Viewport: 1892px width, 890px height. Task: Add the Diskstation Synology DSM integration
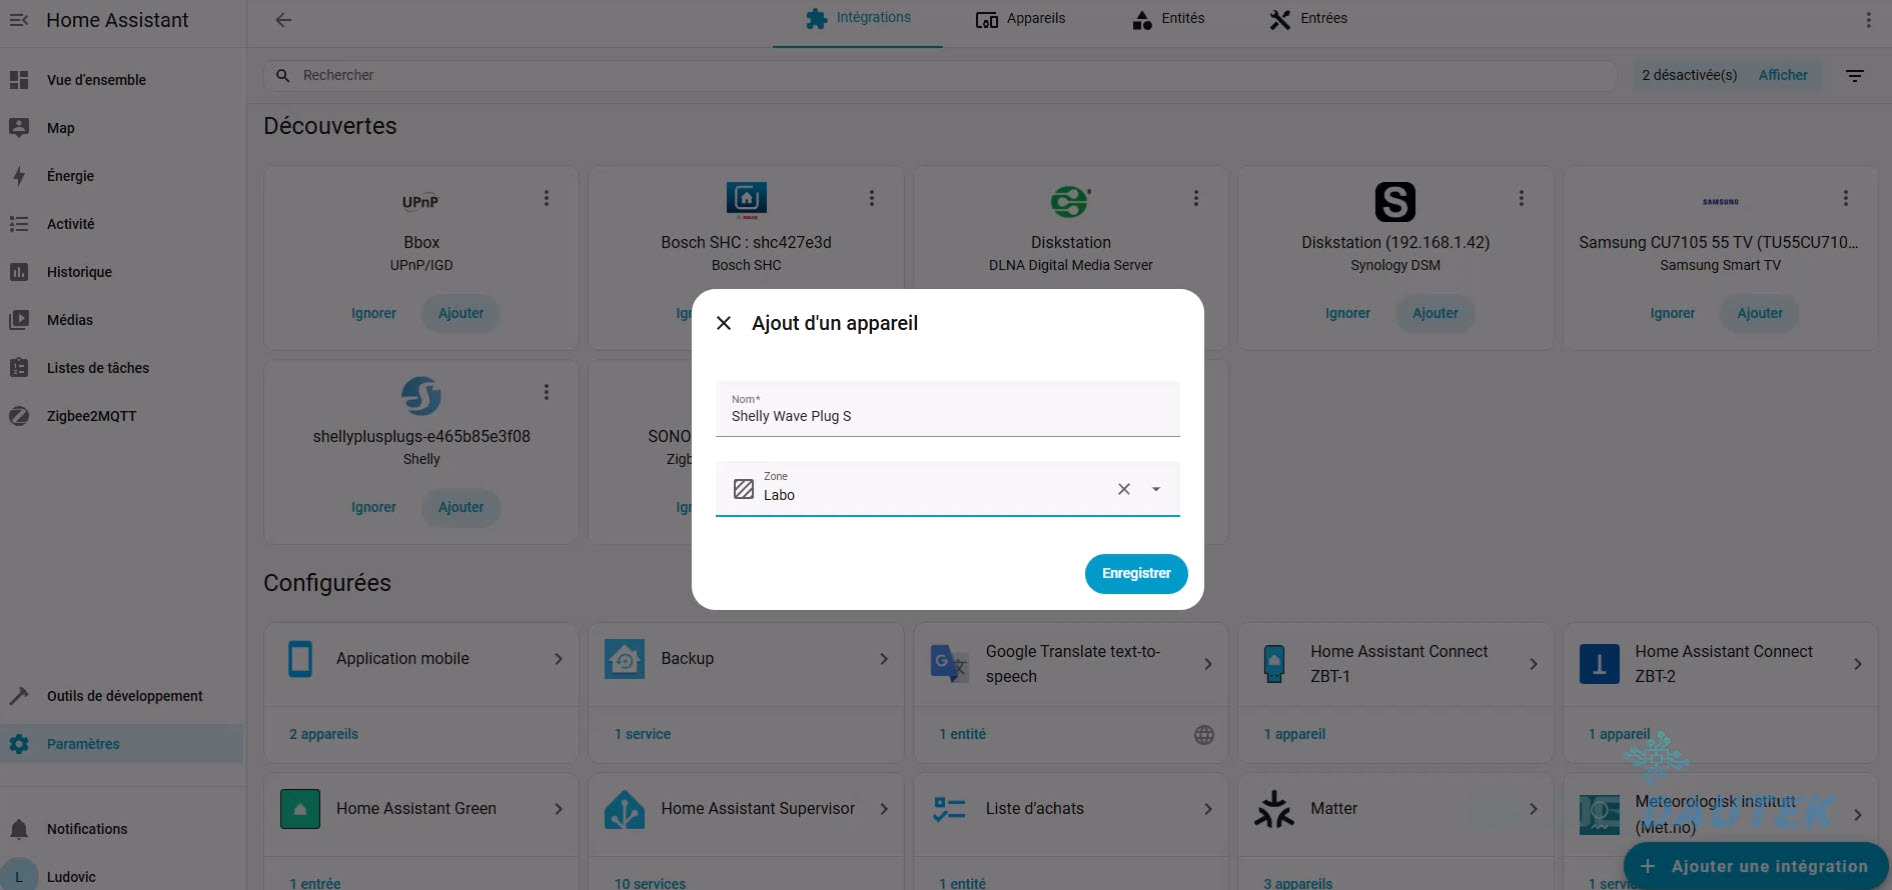pyautogui.click(x=1434, y=313)
